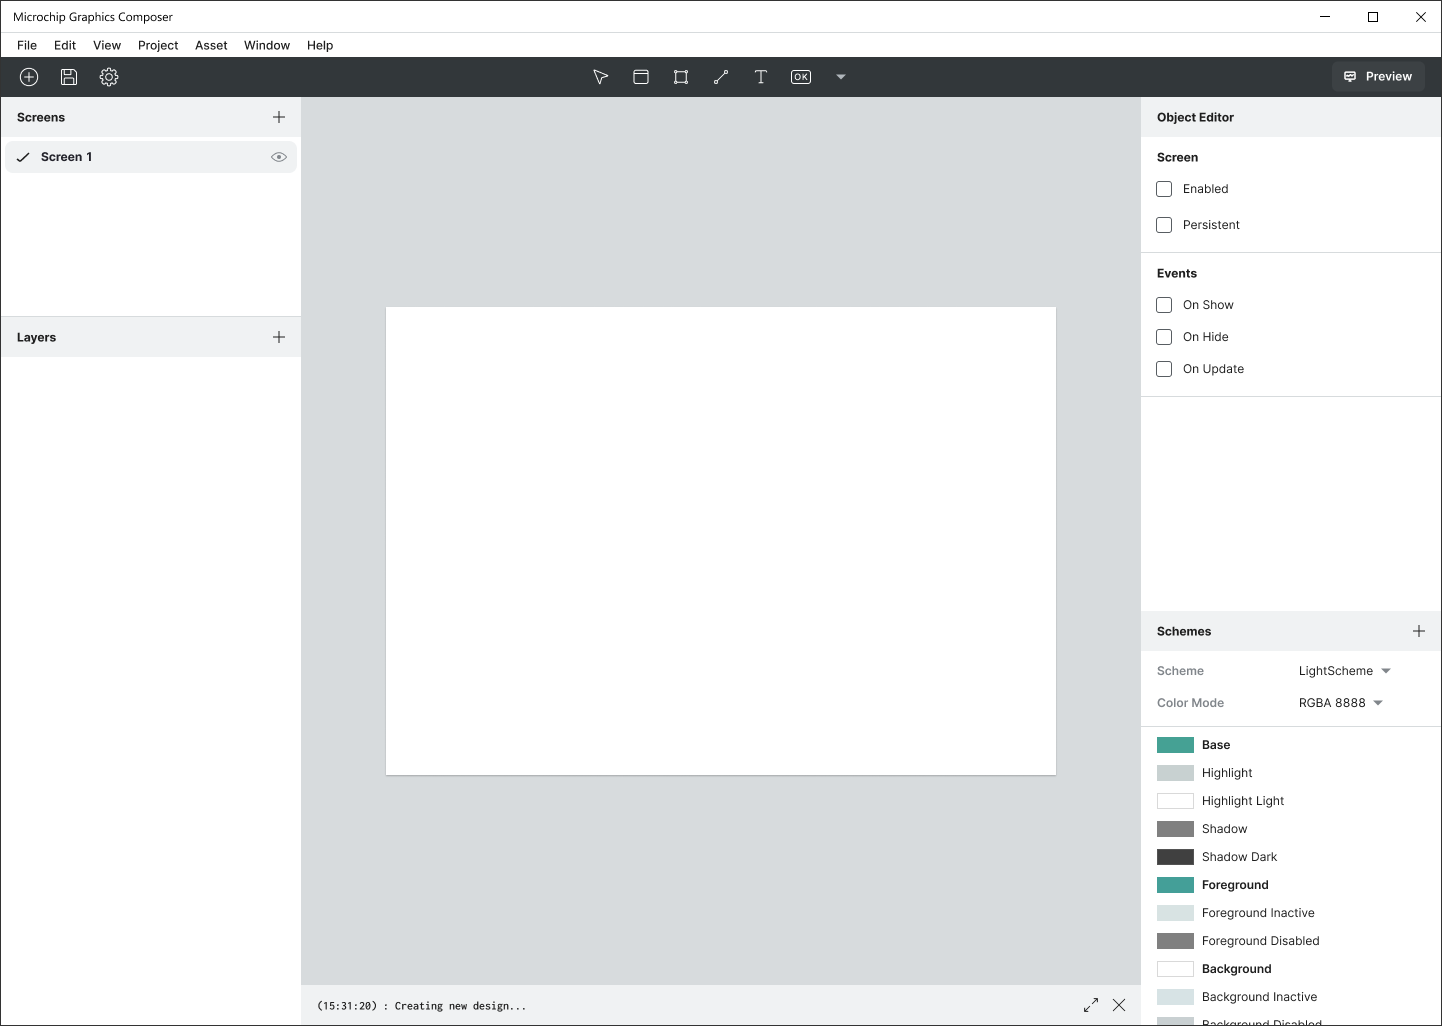The height and width of the screenshot is (1026, 1442).
Task: Select the line drawing tool
Action: [x=721, y=77]
